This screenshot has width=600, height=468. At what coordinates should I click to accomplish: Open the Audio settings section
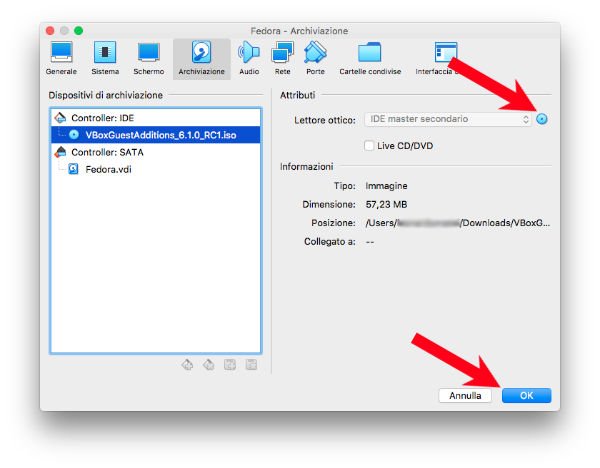[x=249, y=59]
